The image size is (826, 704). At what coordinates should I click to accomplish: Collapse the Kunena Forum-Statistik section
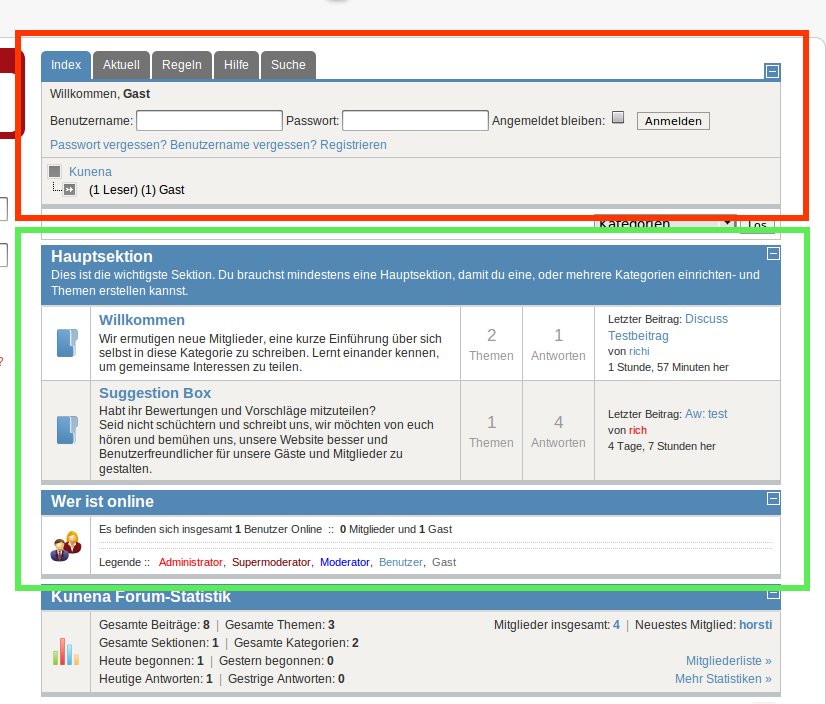pos(772,594)
